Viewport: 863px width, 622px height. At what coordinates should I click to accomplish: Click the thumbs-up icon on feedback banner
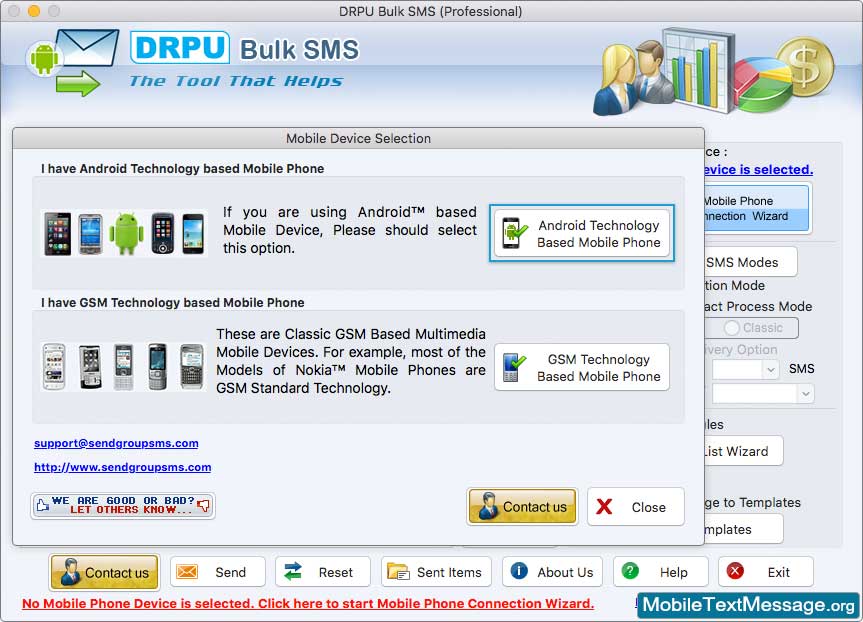tap(43, 505)
